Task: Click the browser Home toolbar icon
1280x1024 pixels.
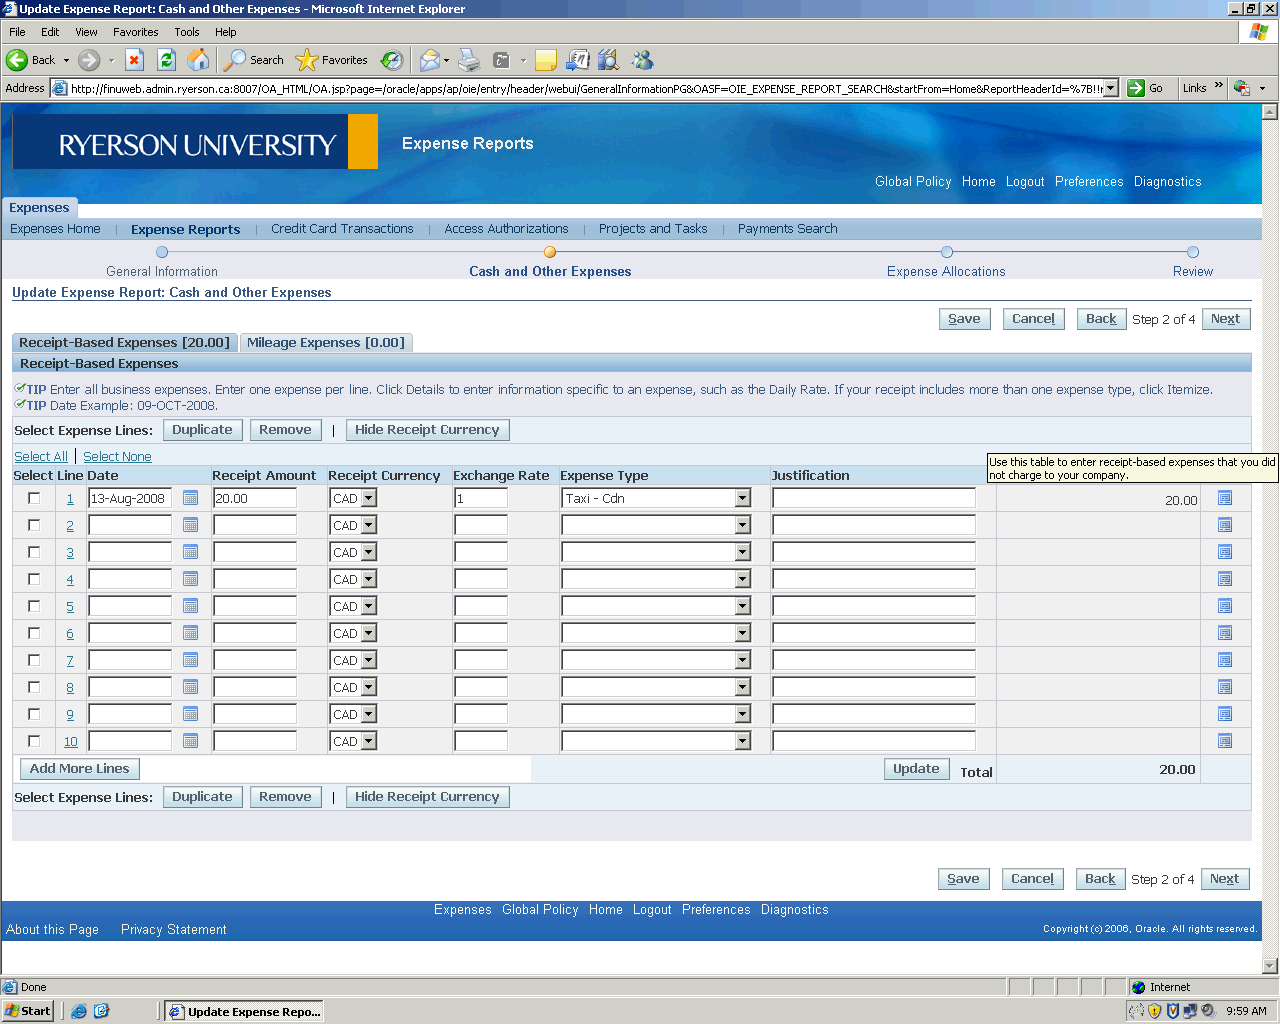Action: pos(199,60)
